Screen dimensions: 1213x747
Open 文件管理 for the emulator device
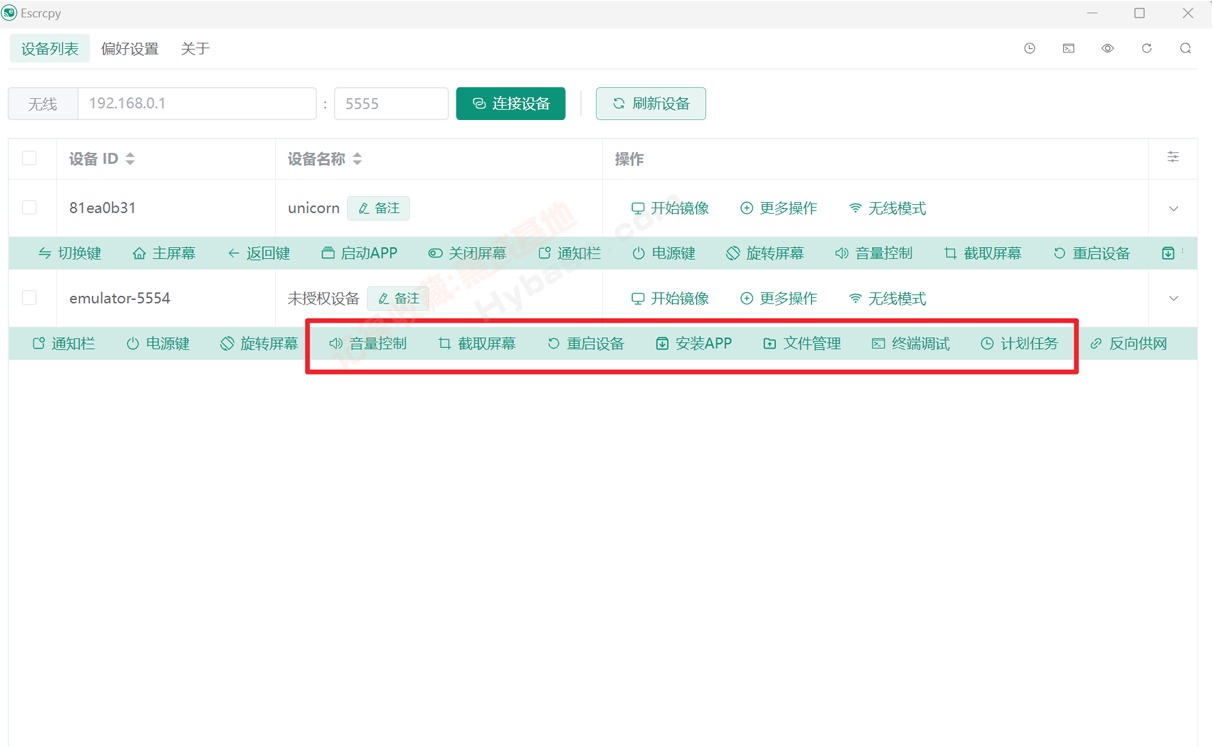(x=802, y=343)
